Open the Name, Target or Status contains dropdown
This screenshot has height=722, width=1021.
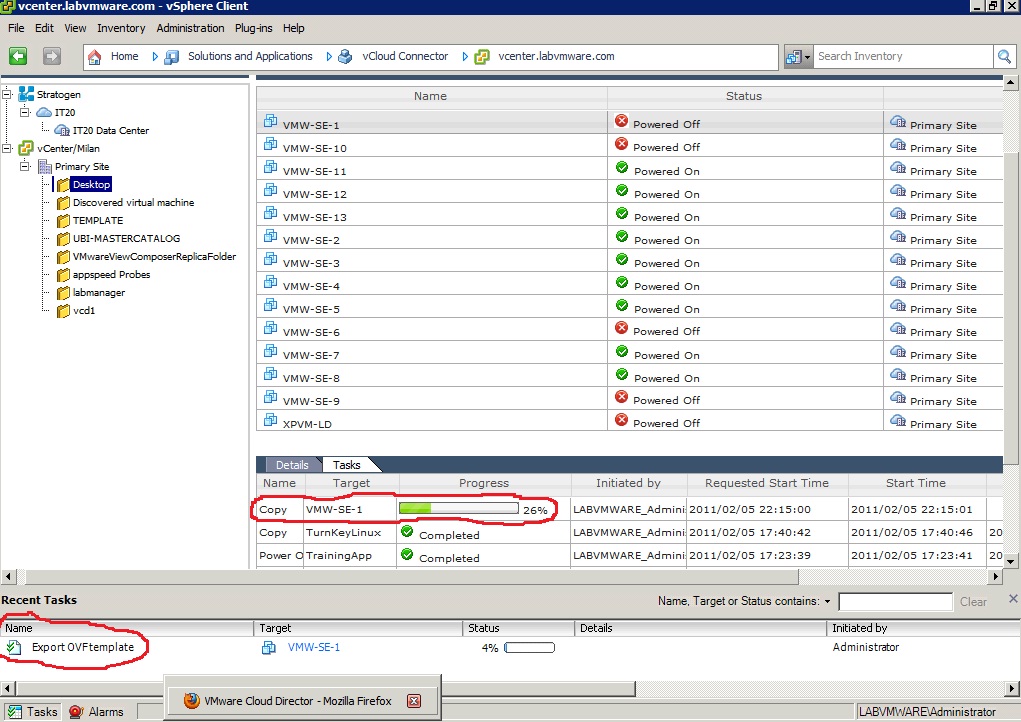pos(828,602)
